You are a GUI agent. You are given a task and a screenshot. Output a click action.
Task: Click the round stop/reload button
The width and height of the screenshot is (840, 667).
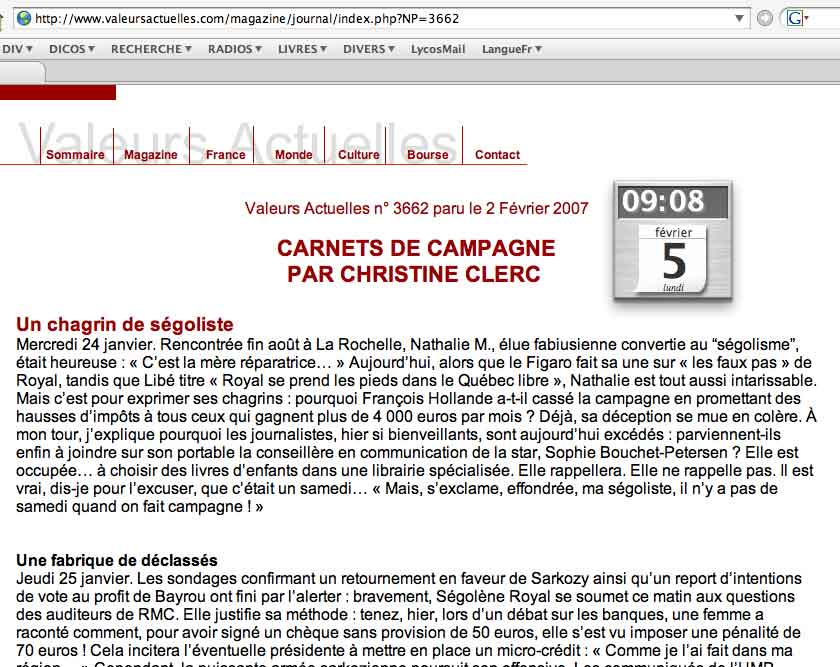tap(765, 19)
